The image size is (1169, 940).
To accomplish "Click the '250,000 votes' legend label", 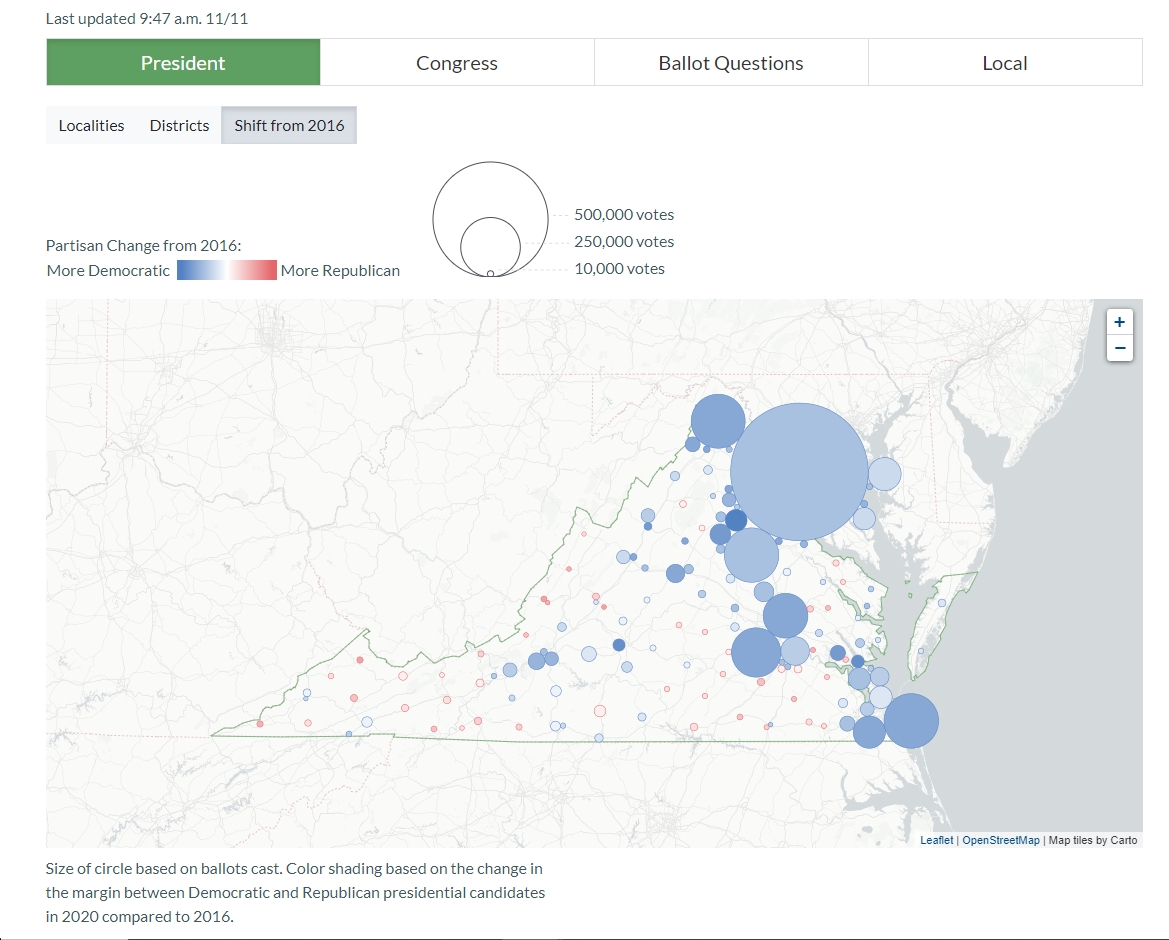I will 624,242.
